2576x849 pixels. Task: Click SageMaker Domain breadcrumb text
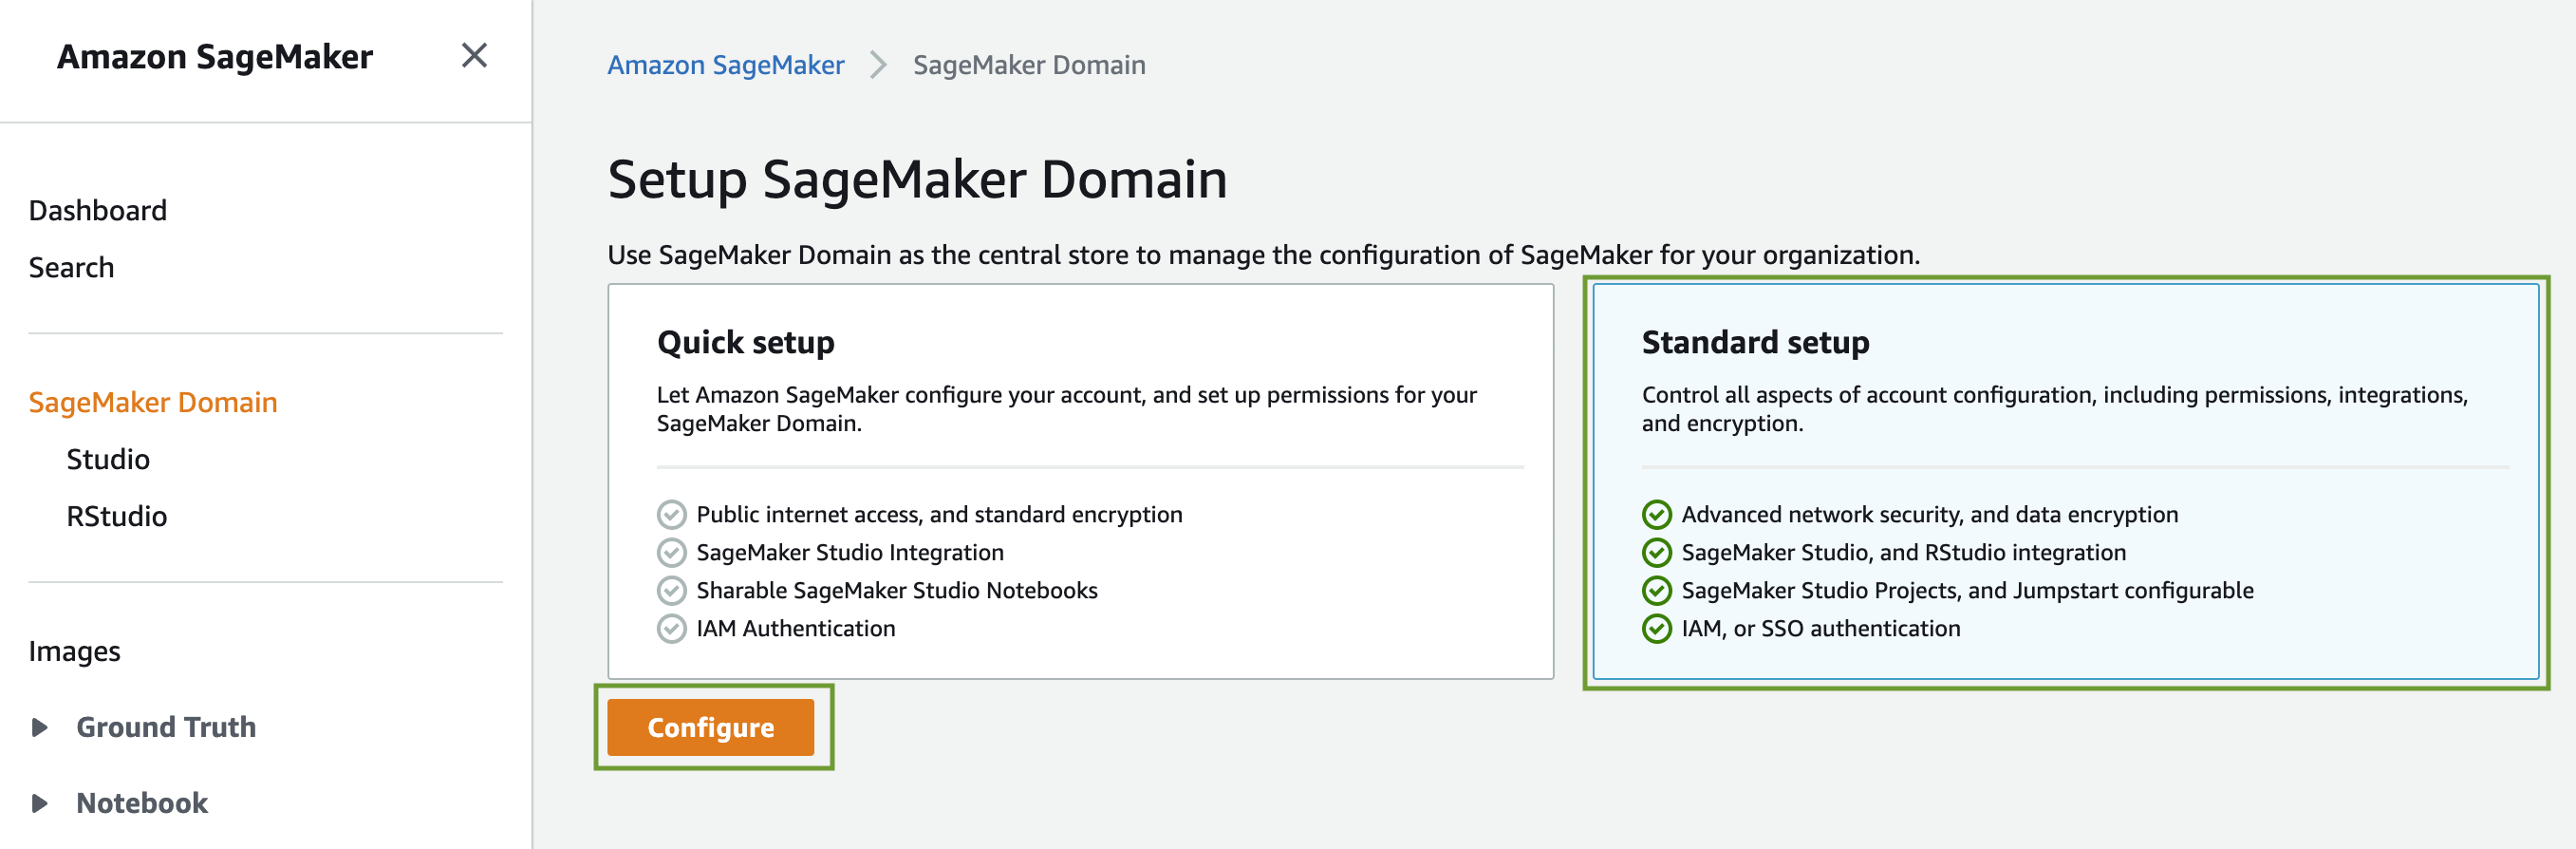[1029, 65]
